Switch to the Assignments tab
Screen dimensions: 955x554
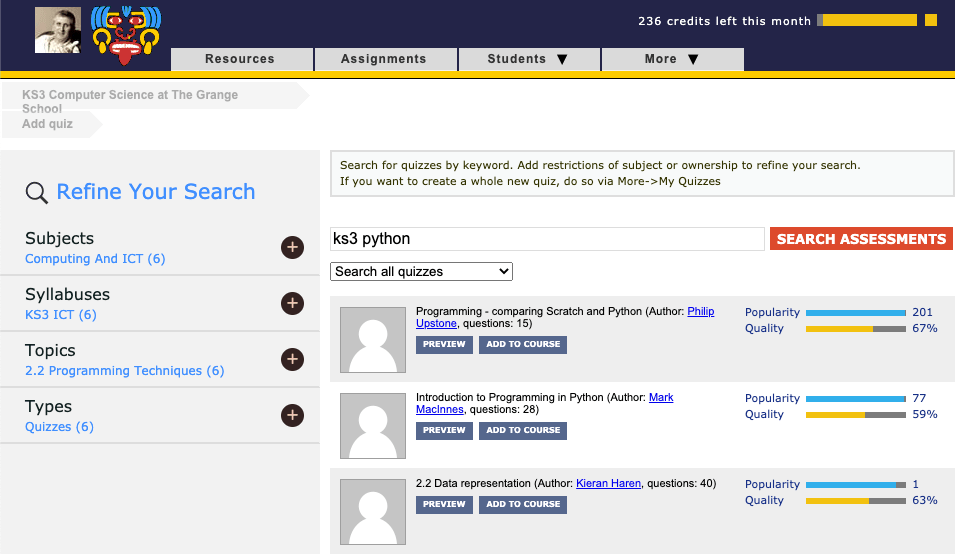click(384, 59)
